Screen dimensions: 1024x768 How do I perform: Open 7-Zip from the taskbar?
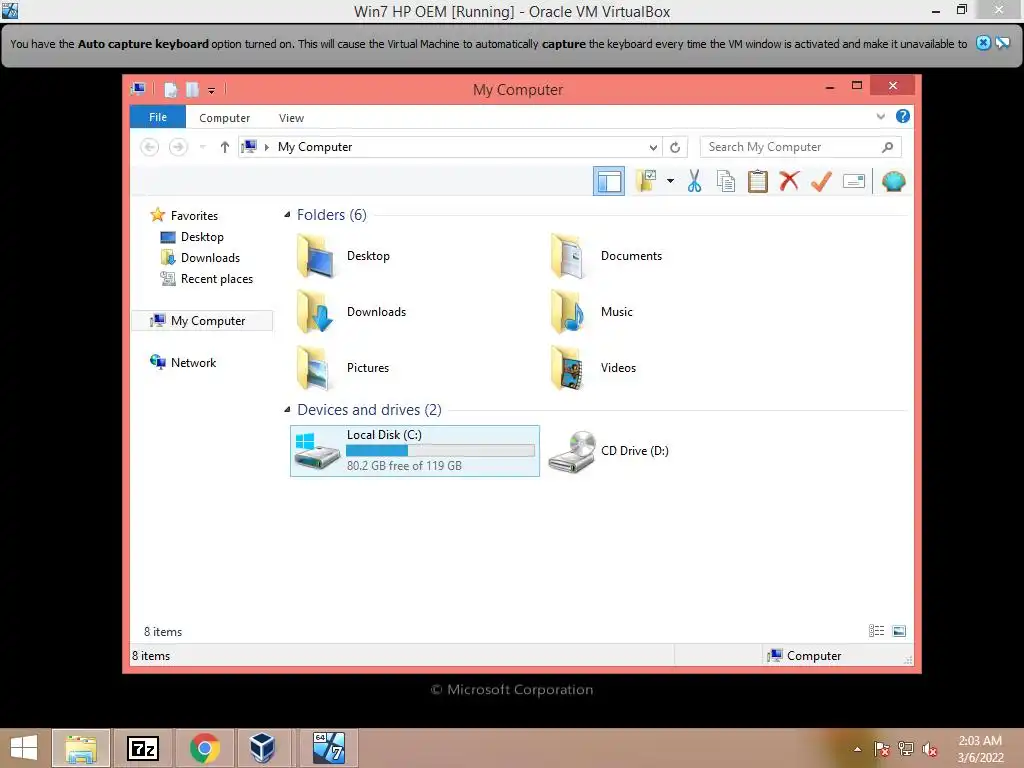142,748
